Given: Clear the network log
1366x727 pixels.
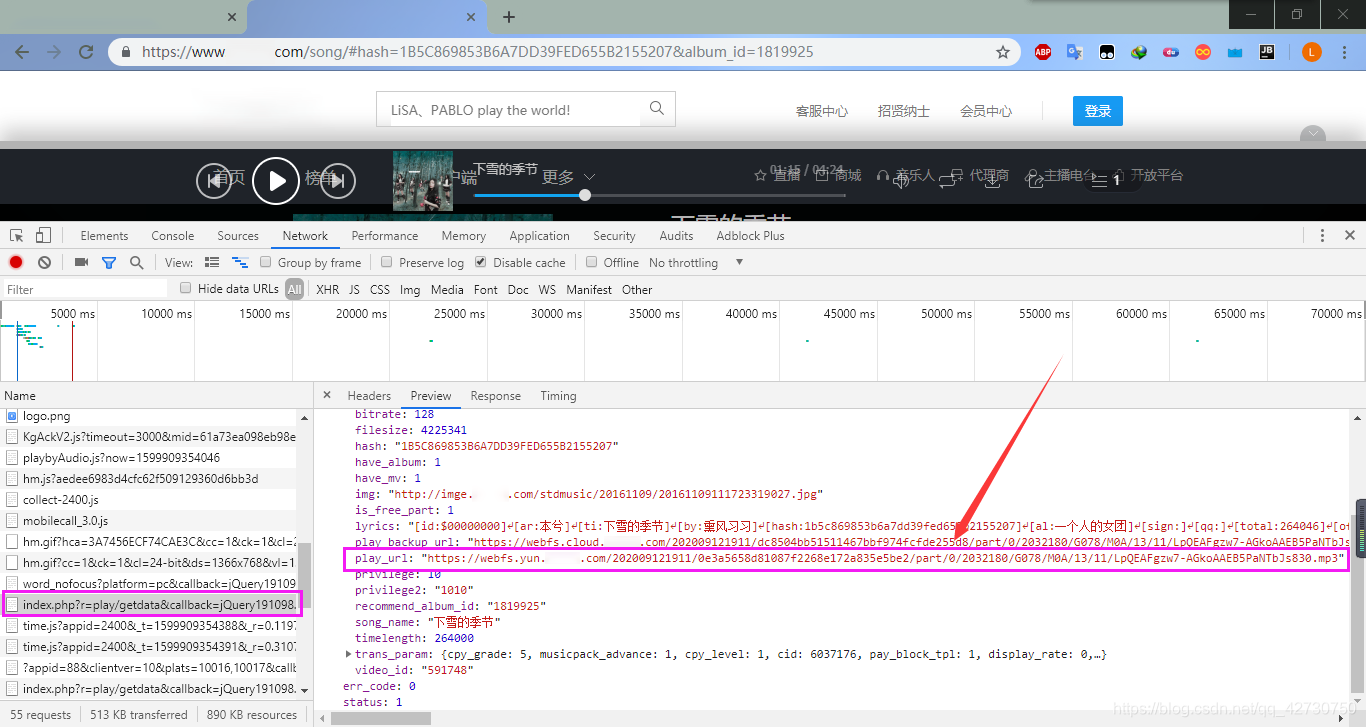Looking at the screenshot, I should 44,262.
